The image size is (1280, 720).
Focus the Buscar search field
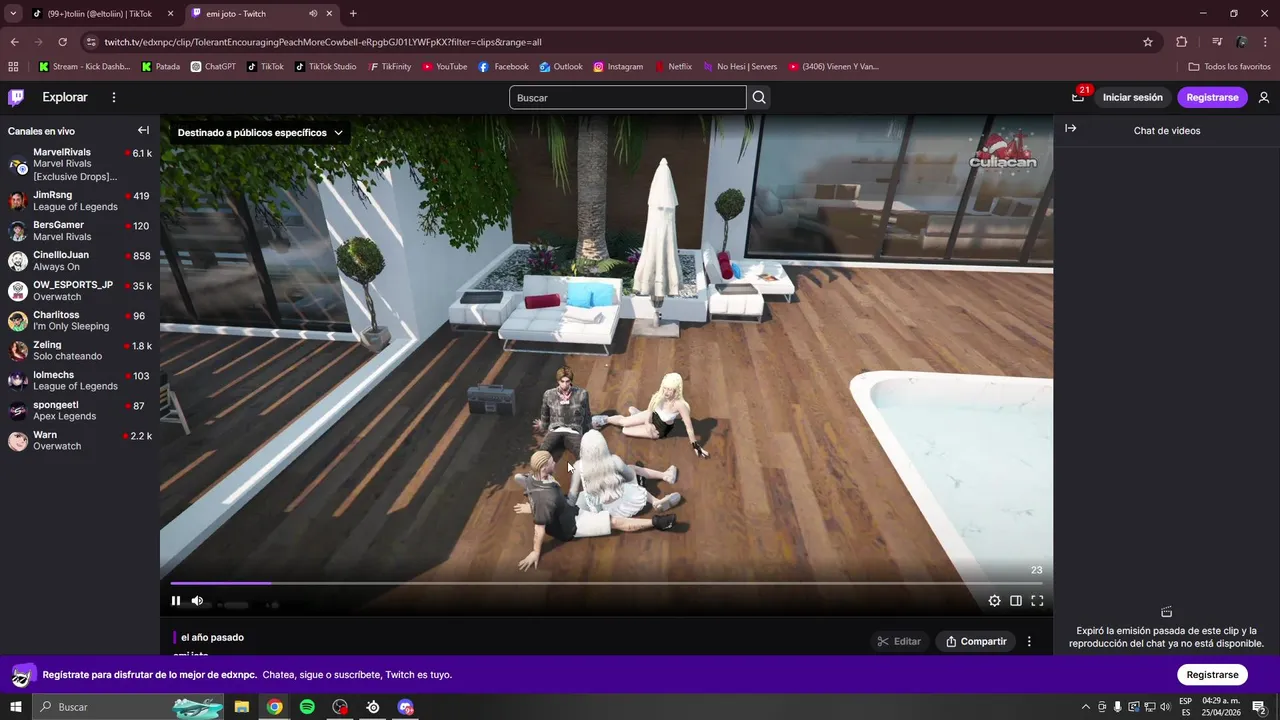tap(628, 97)
